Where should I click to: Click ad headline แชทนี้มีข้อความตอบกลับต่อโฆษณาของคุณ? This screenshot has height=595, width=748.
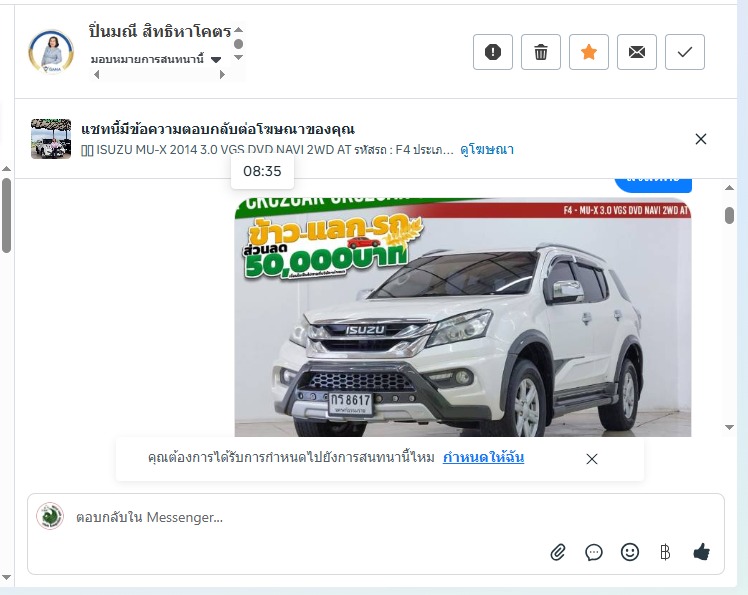pyautogui.click(x=218, y=129)
